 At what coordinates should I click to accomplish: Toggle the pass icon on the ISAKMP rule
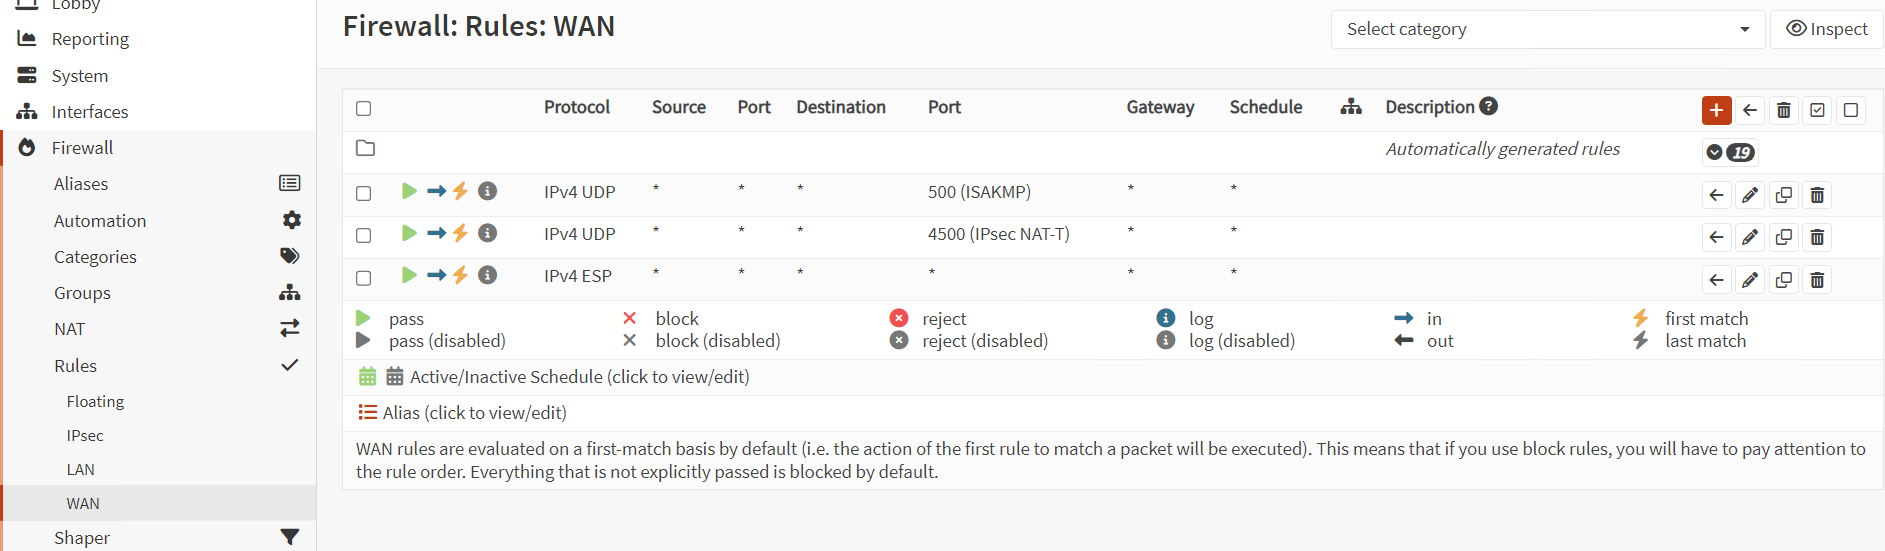pos(409,191)
